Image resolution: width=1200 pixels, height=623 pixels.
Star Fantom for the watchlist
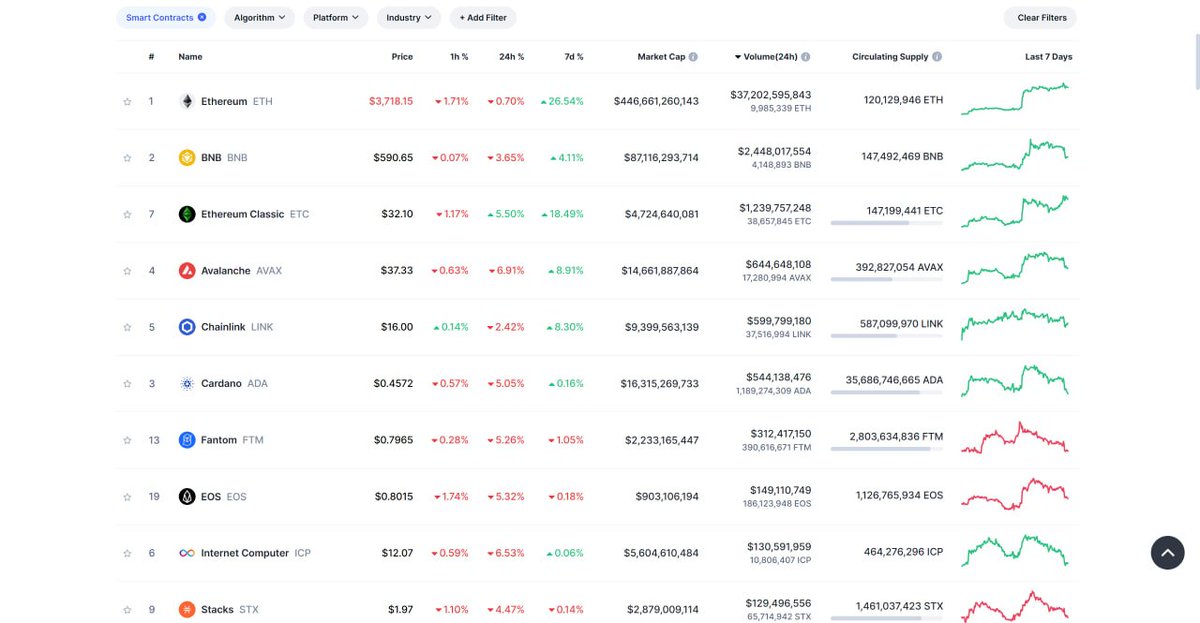(x=127, y=440)
